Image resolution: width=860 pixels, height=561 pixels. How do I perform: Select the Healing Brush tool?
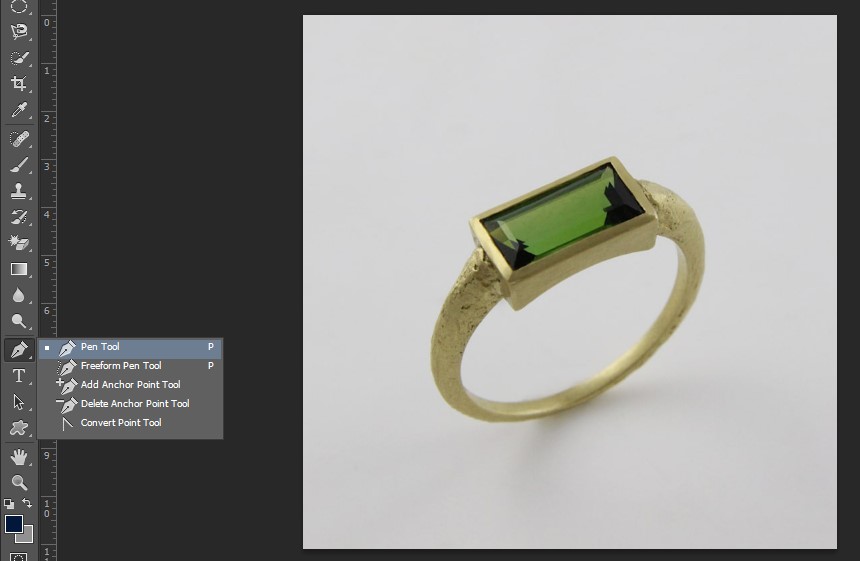point(19,139)
